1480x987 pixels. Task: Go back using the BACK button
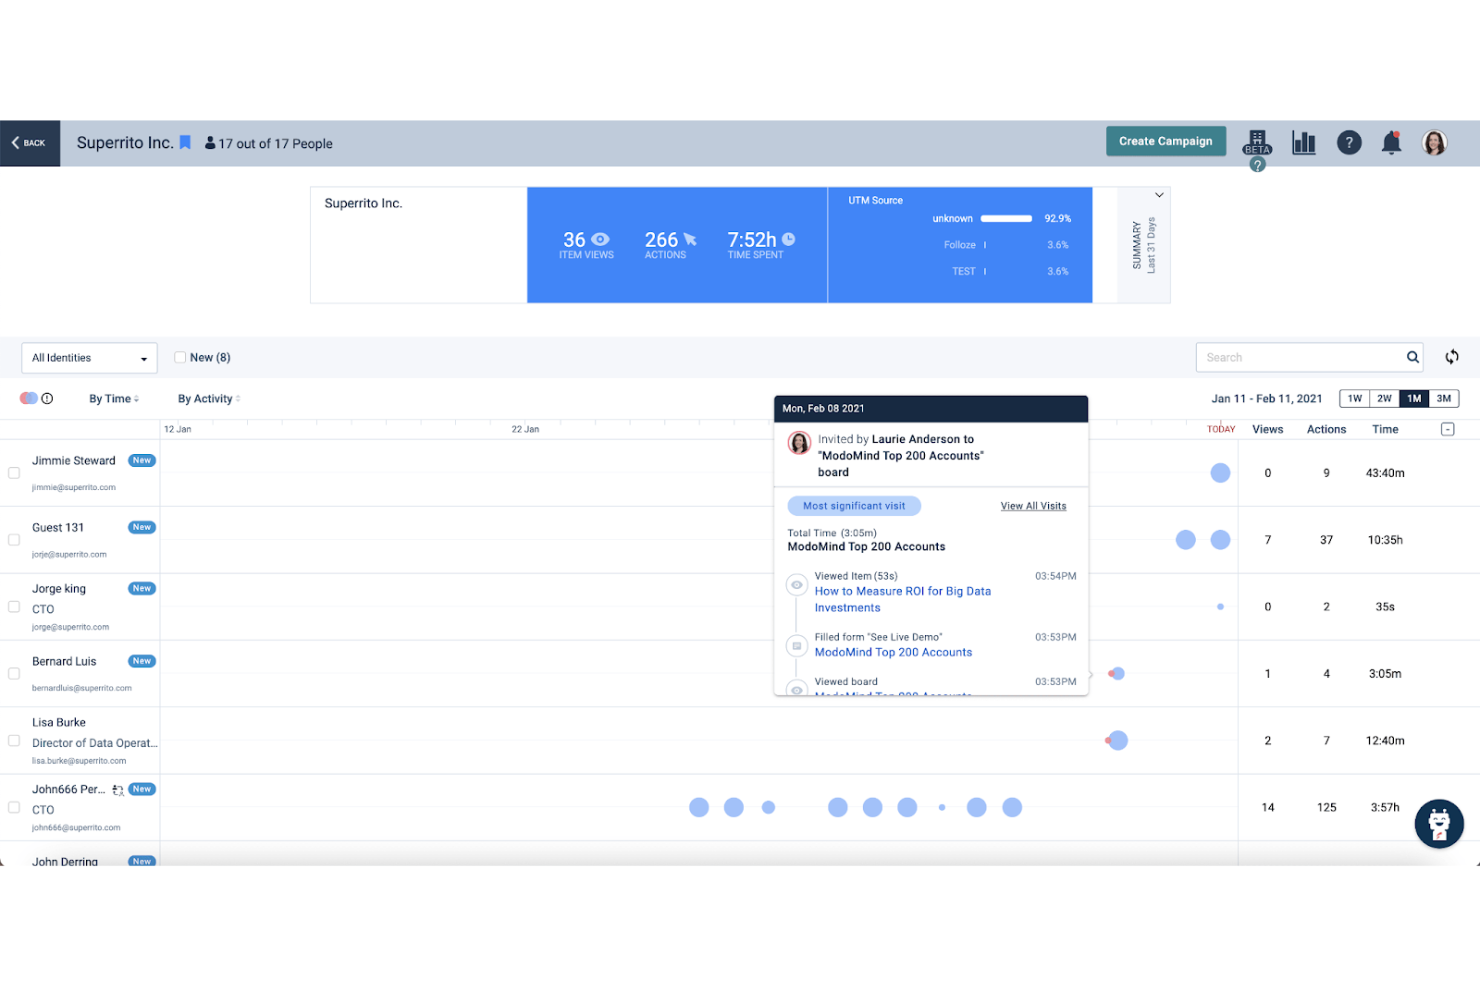[x=29, y=143]
